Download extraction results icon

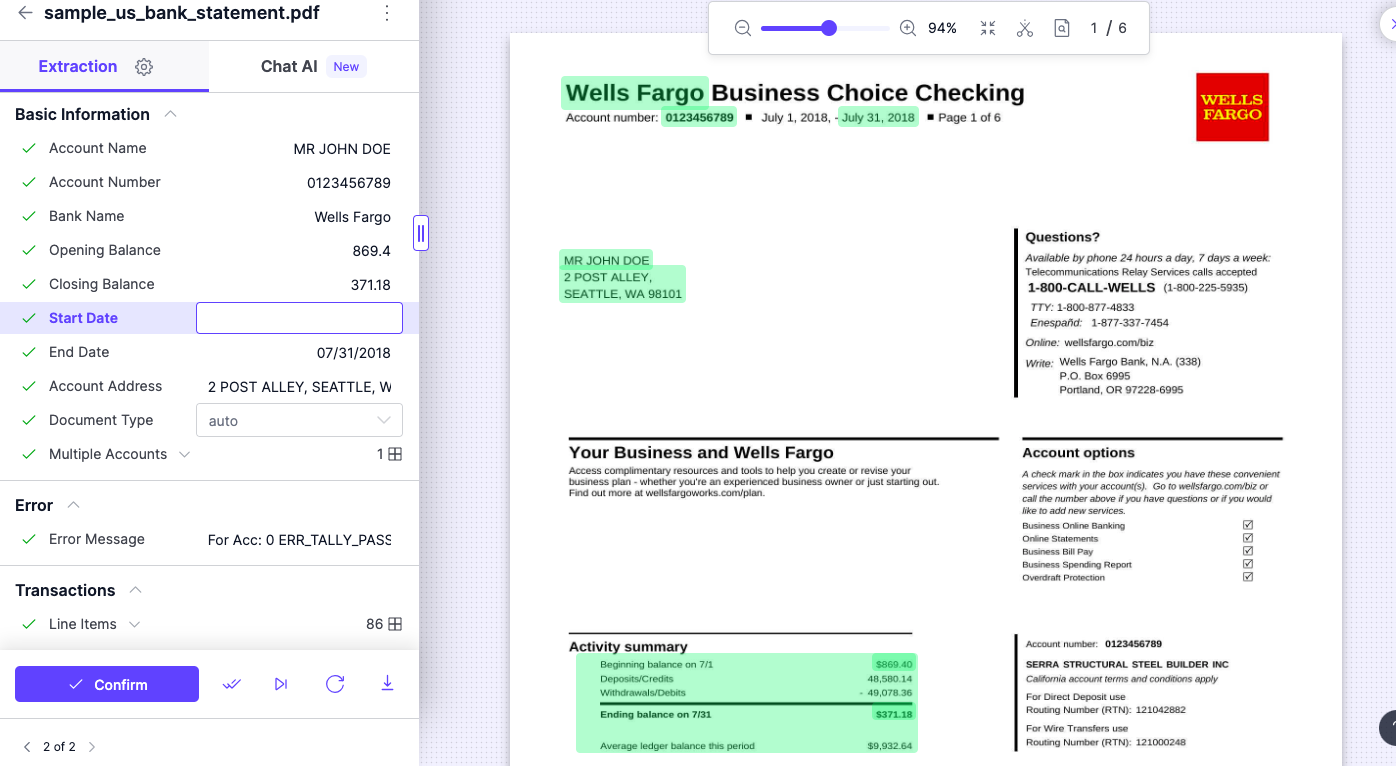point(387,684)
